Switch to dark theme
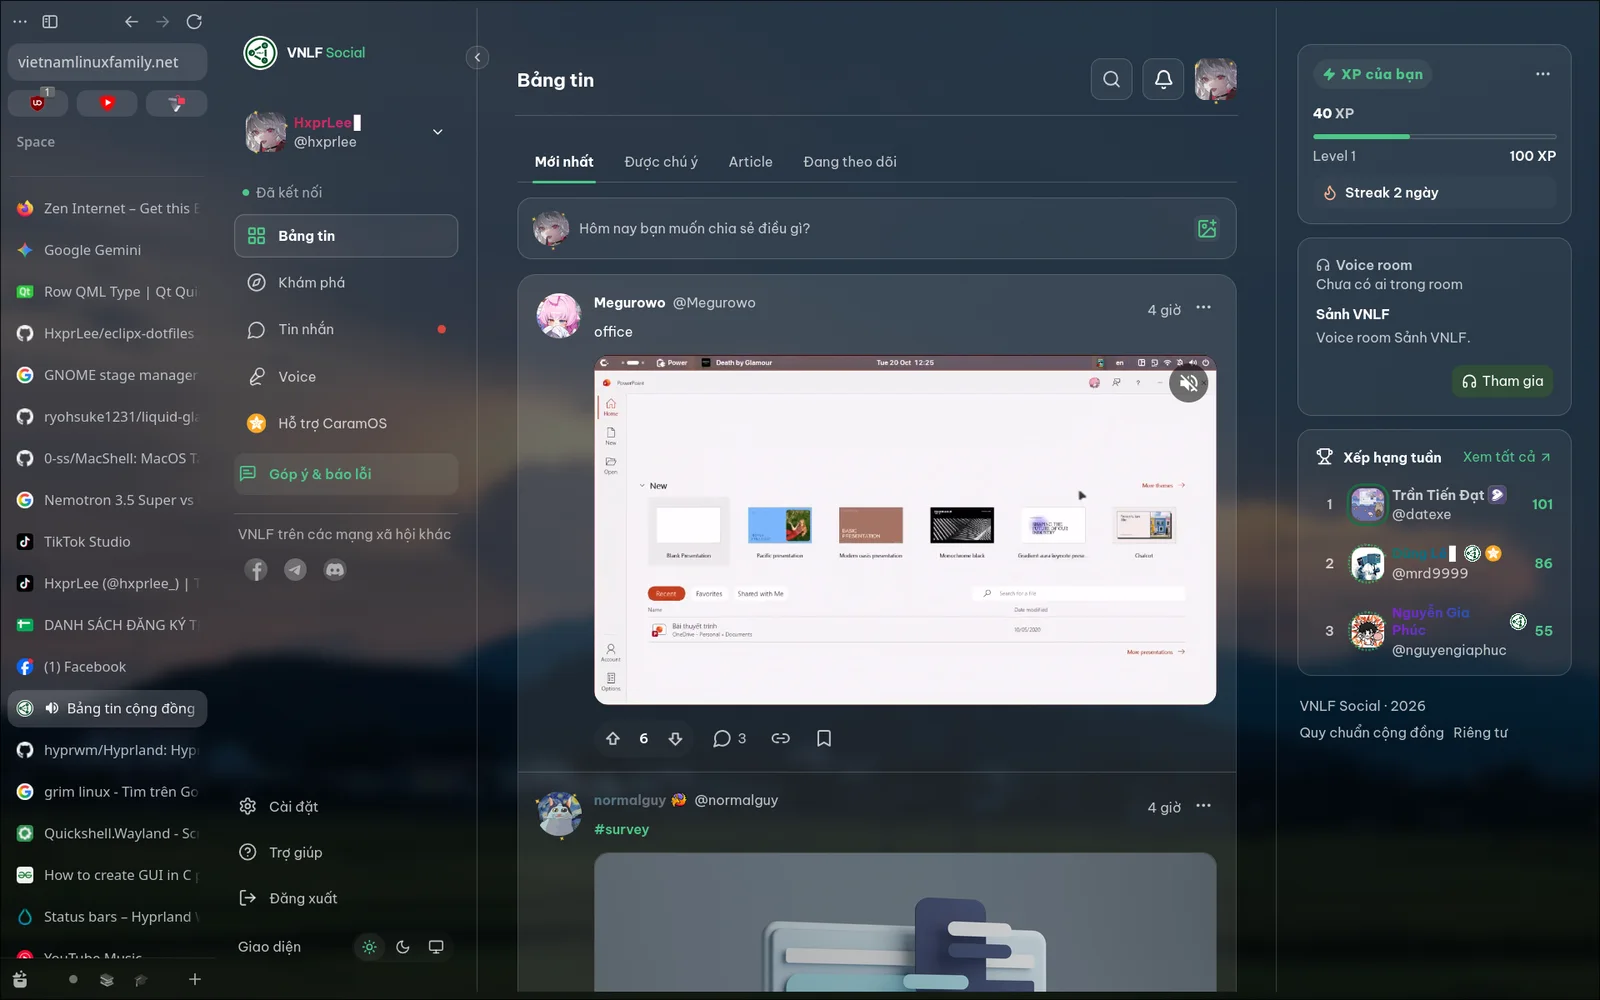 tap(403, 947)
